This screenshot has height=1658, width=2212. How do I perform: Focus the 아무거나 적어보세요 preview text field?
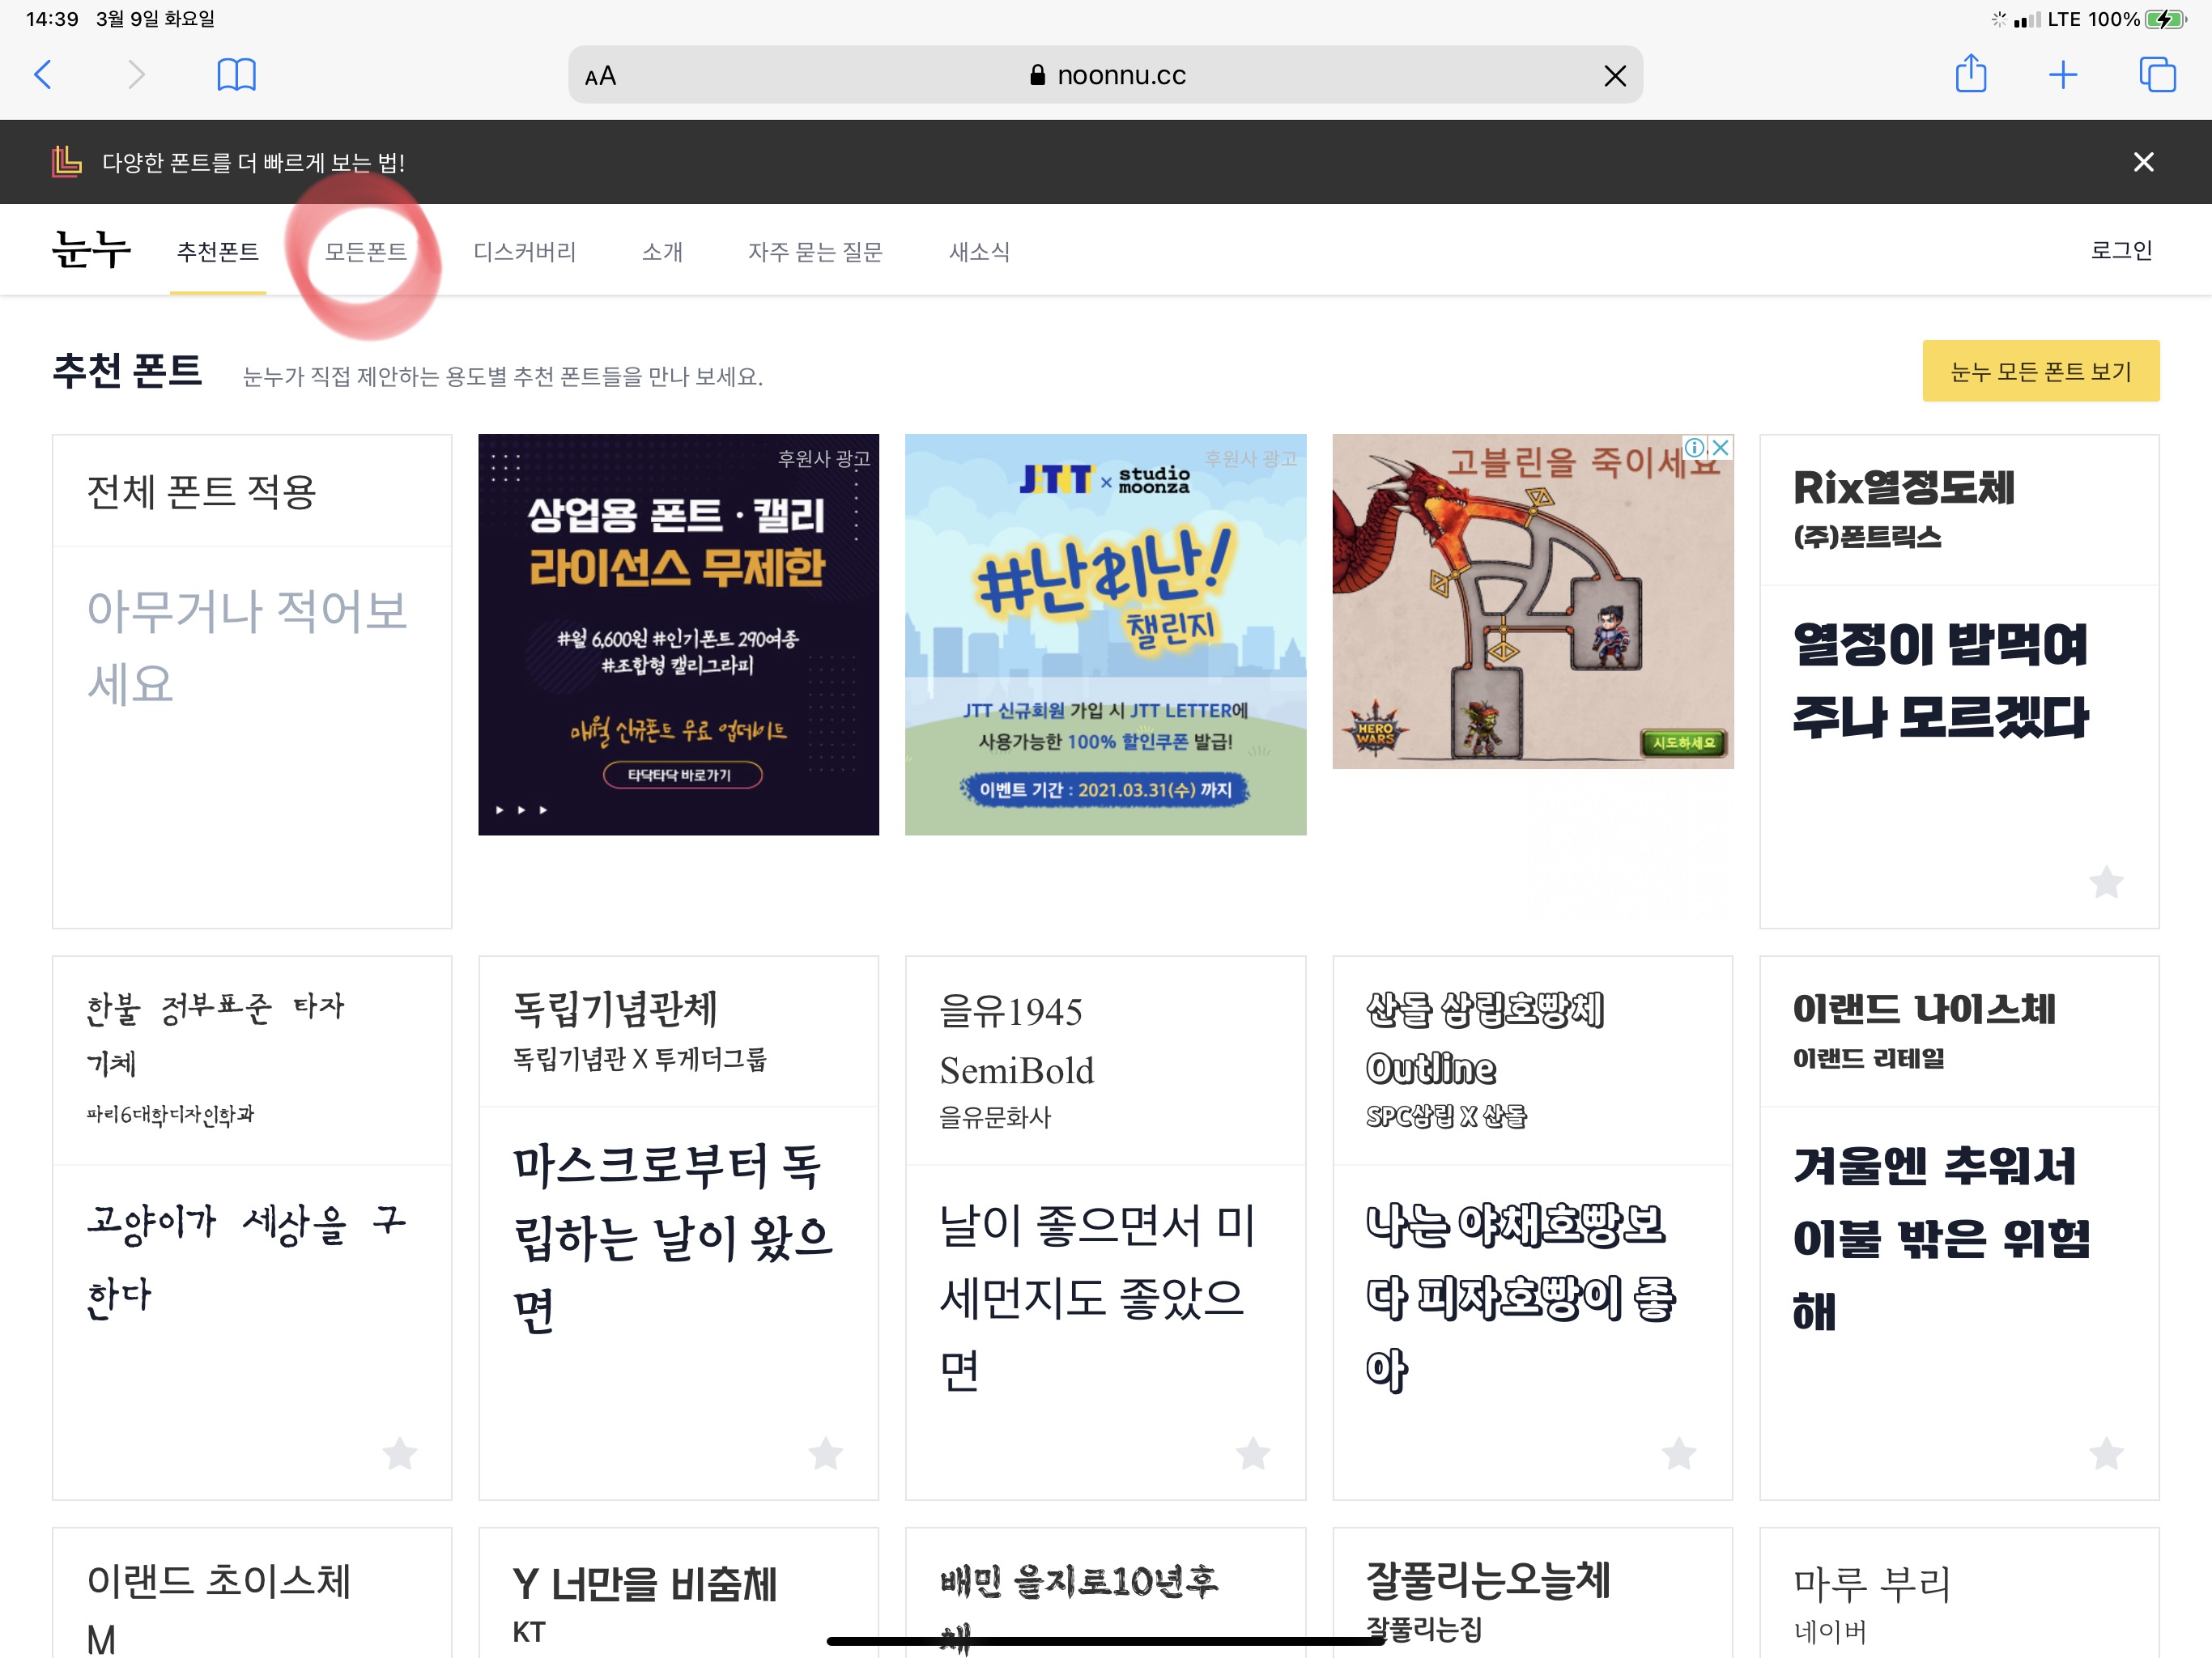[x=252, y=647]
